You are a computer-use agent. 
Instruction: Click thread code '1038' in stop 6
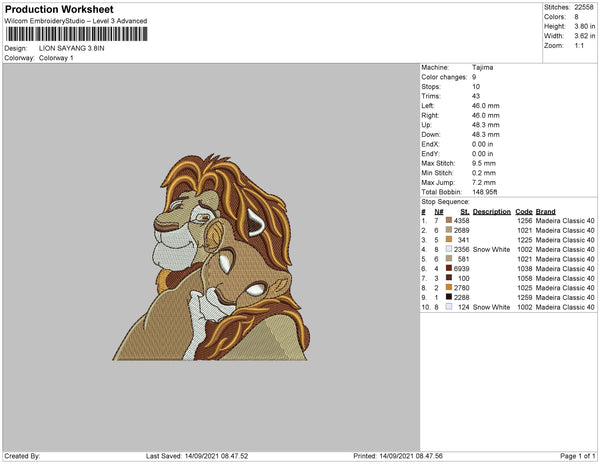(x=525, y=269)
